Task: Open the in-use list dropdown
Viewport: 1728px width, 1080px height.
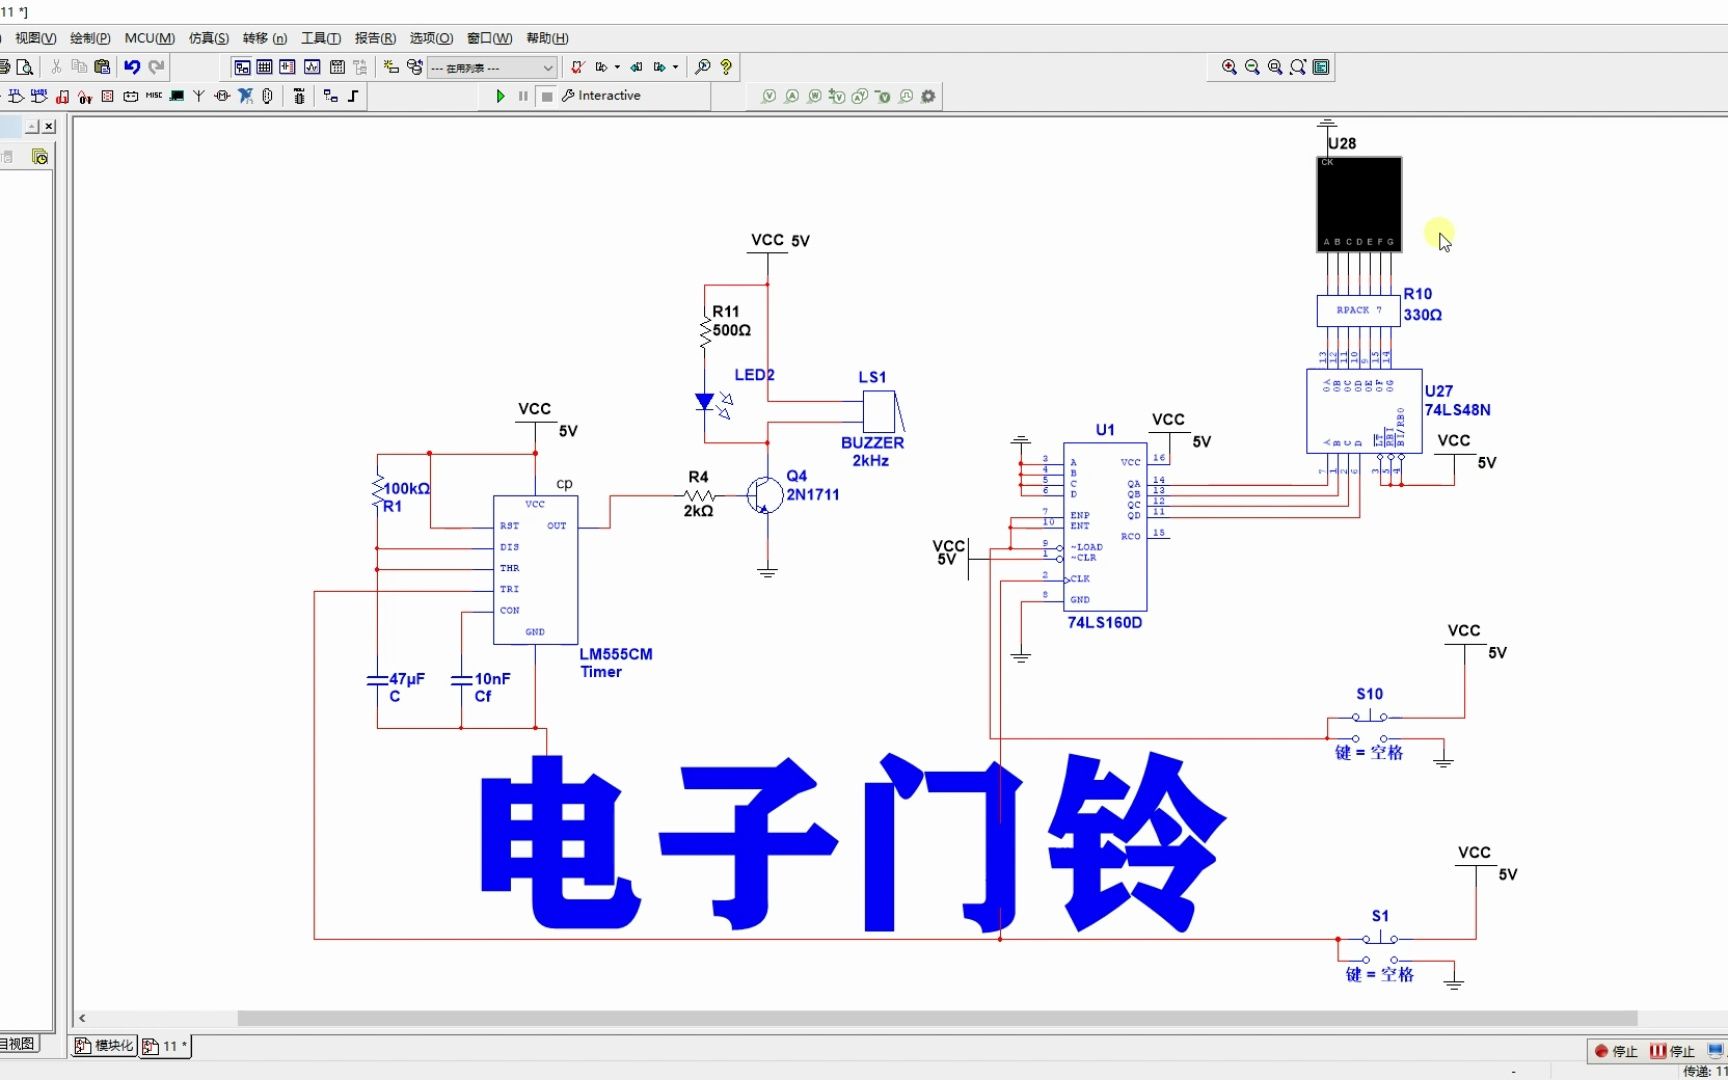Action: (x=491, y=68)
